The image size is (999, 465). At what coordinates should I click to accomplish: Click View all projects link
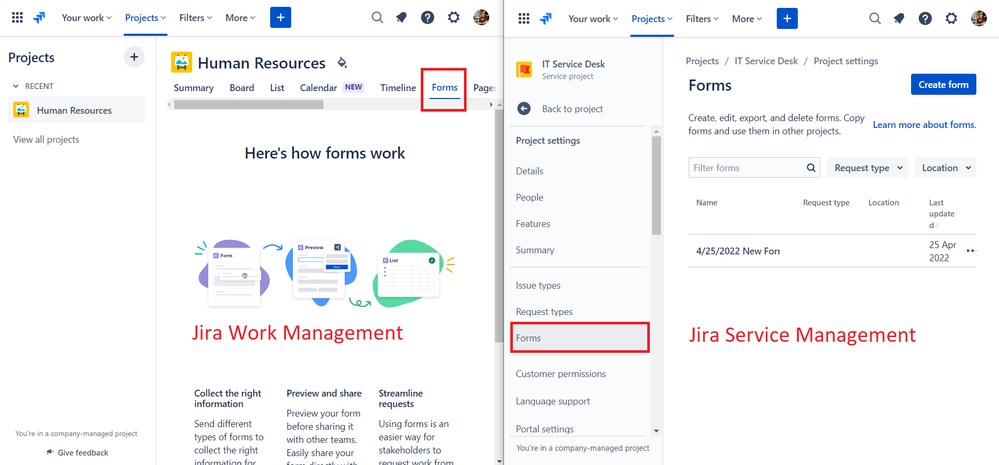tap(47, 140)
